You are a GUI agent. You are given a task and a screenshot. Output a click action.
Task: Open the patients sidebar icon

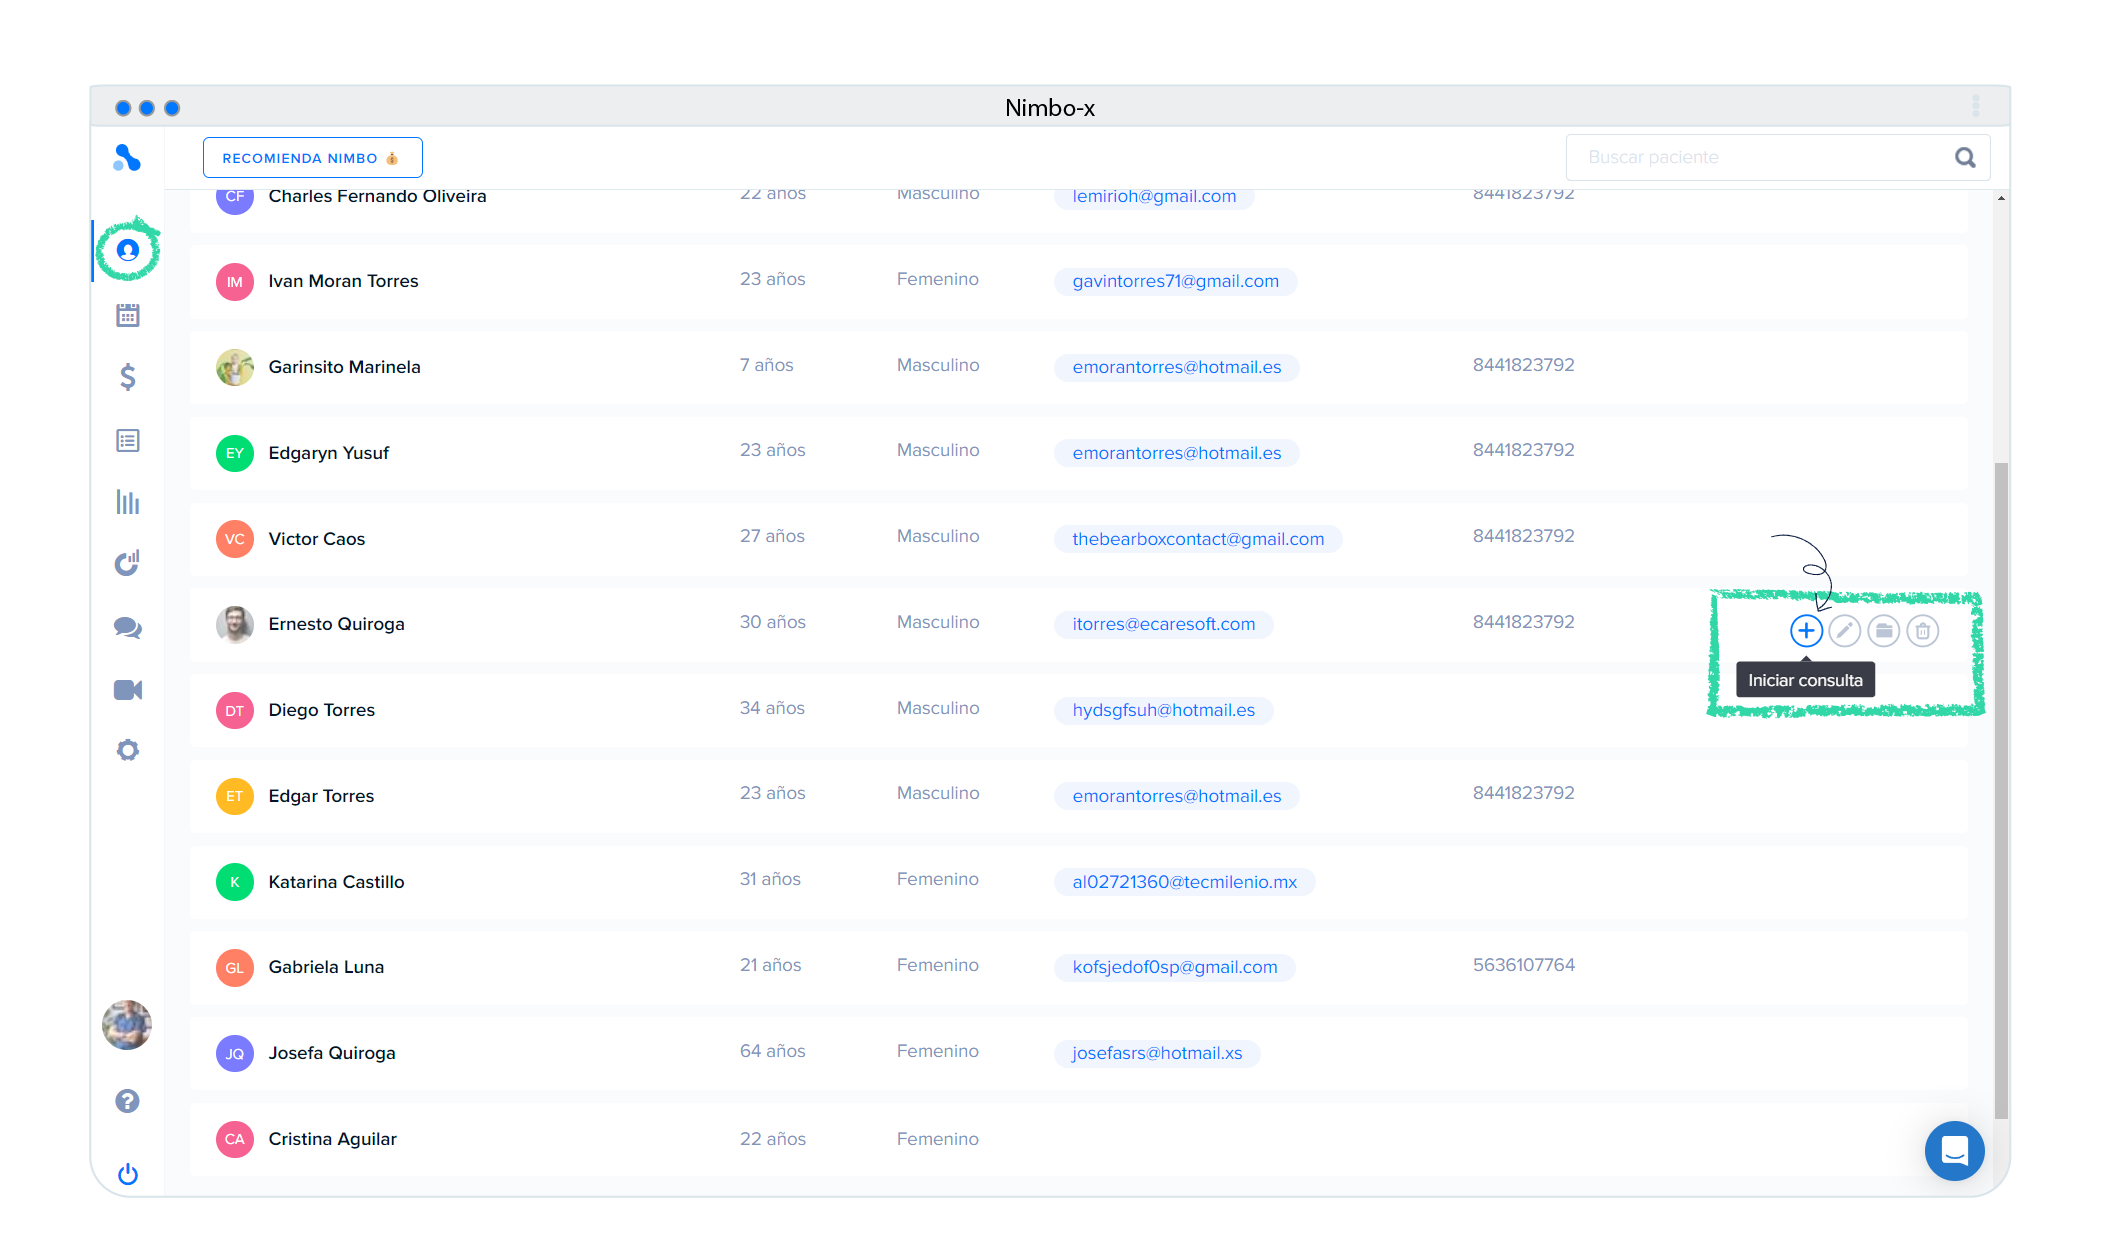click(128, 250)
